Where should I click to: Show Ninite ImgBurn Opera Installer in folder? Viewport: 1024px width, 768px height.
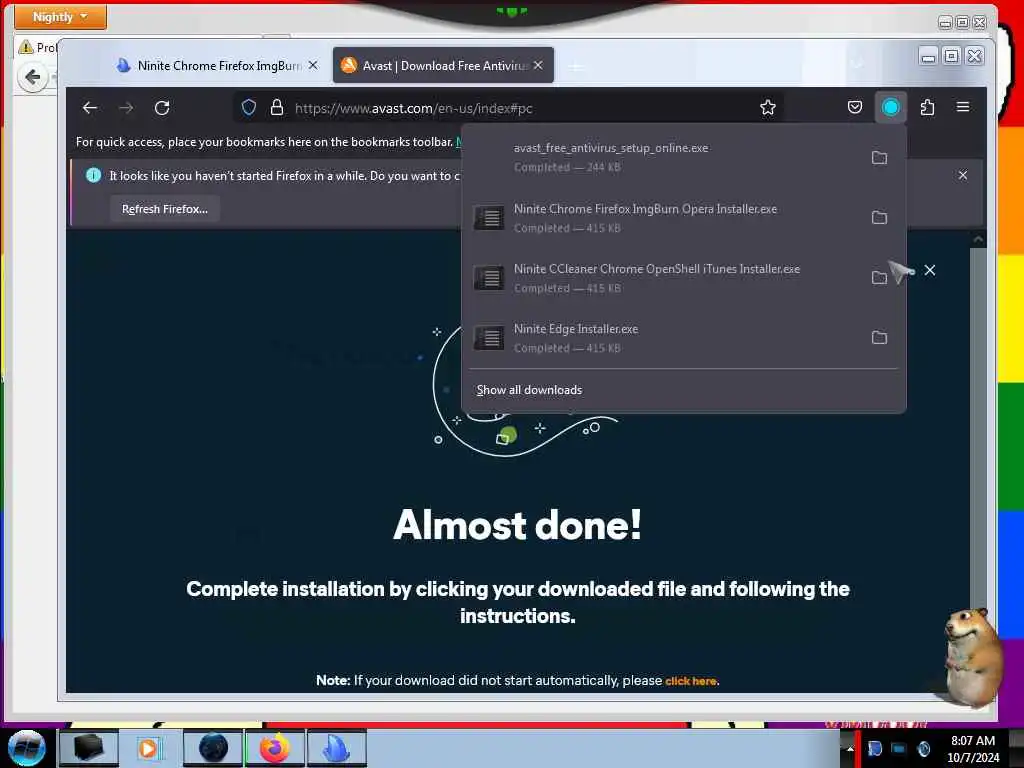tap(879, 217)
